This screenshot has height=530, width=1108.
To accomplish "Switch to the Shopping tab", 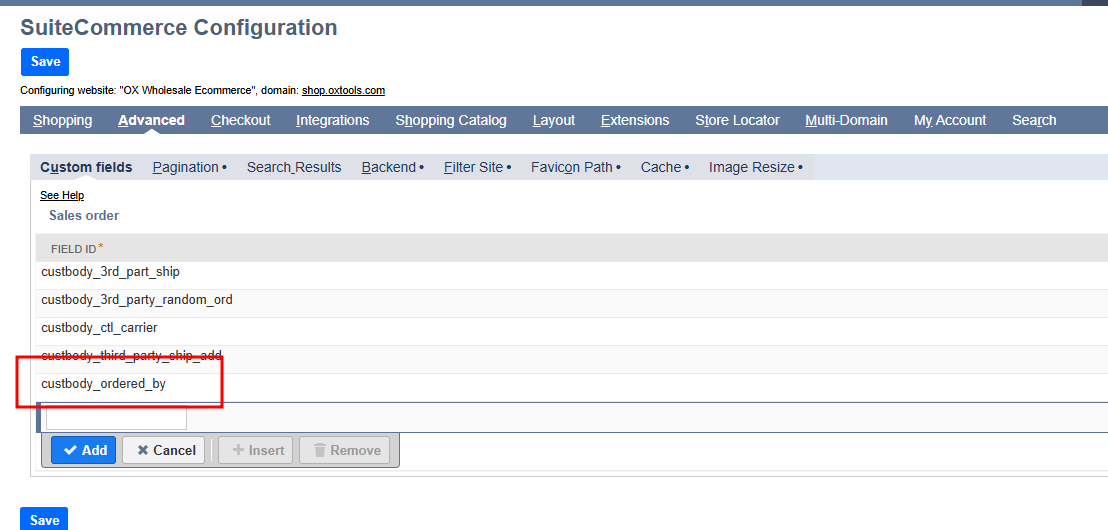I will 62,120.
